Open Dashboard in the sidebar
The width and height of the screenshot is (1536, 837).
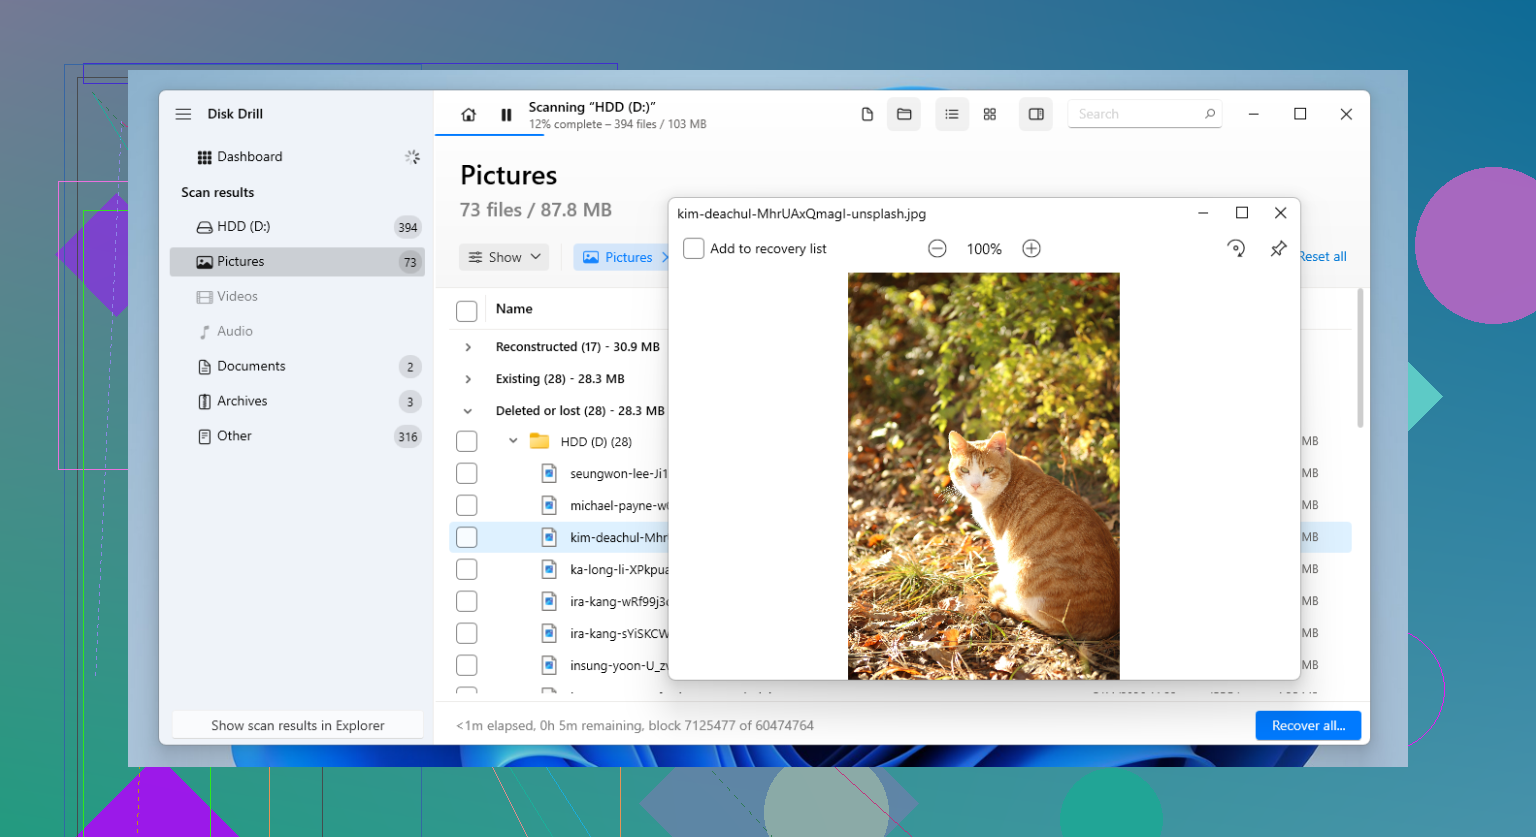[297, 157]
